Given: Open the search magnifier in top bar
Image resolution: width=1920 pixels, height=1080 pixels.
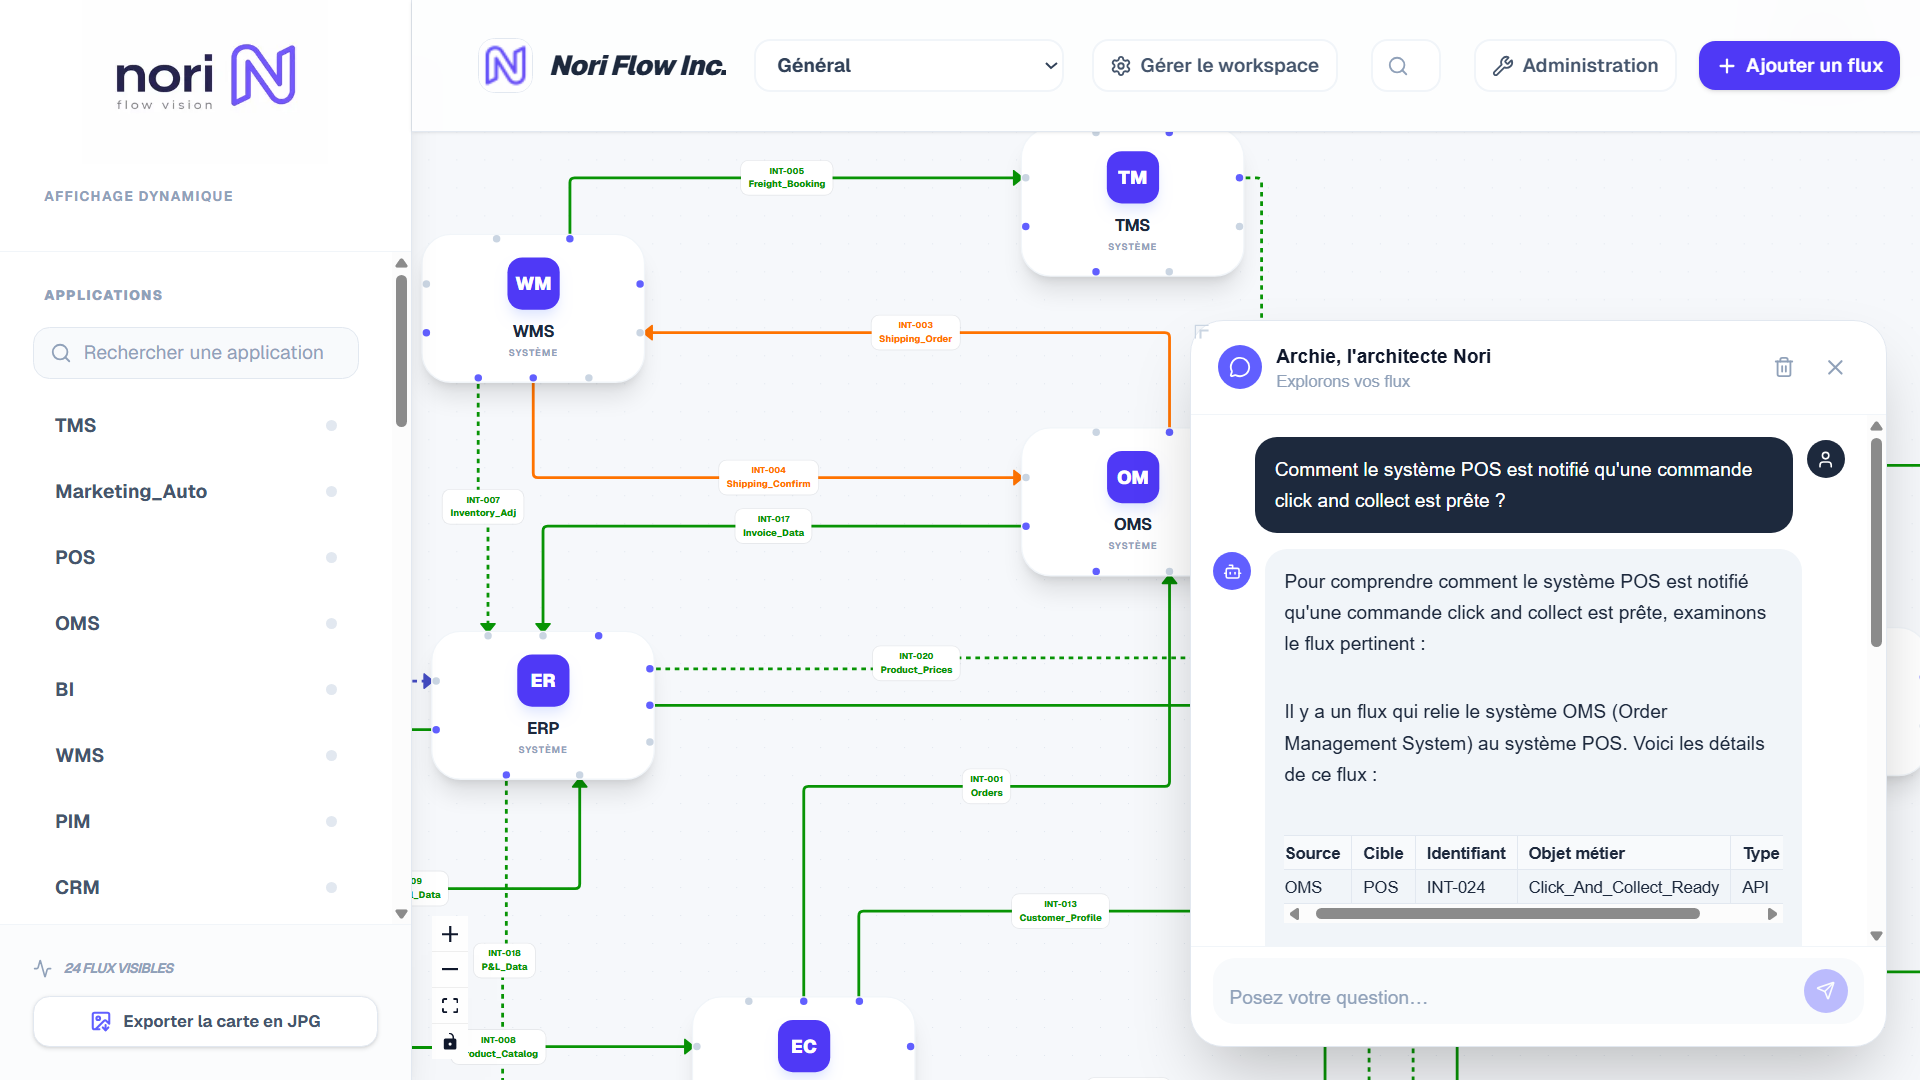Looking at the screenshot, I should (x=1398, y=66).
